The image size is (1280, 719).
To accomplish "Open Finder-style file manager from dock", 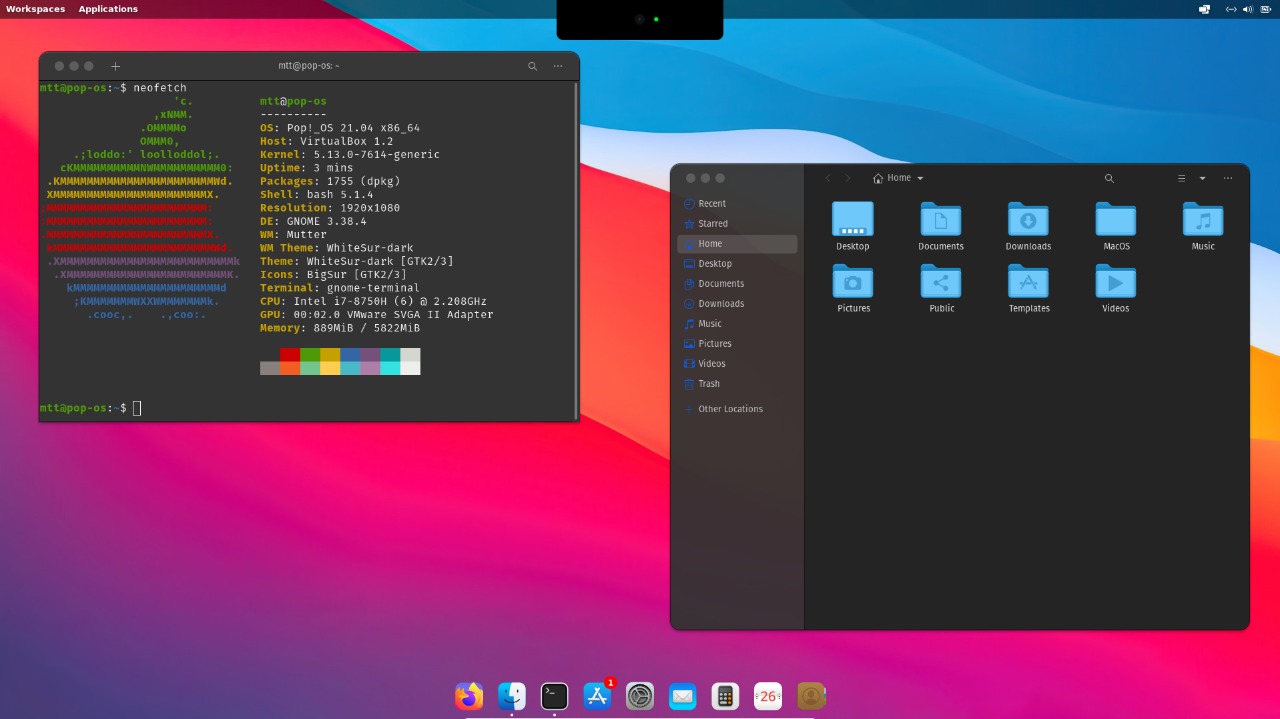I will 512,696.
